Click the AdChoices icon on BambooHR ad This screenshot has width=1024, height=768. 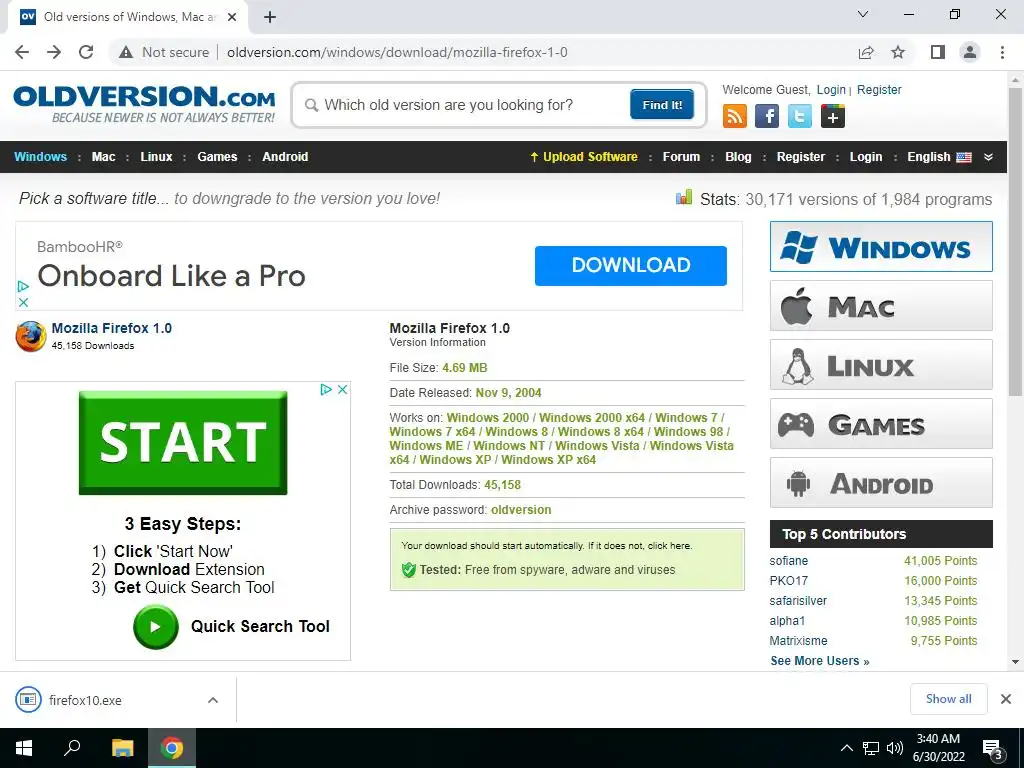(x=24, y=286)
